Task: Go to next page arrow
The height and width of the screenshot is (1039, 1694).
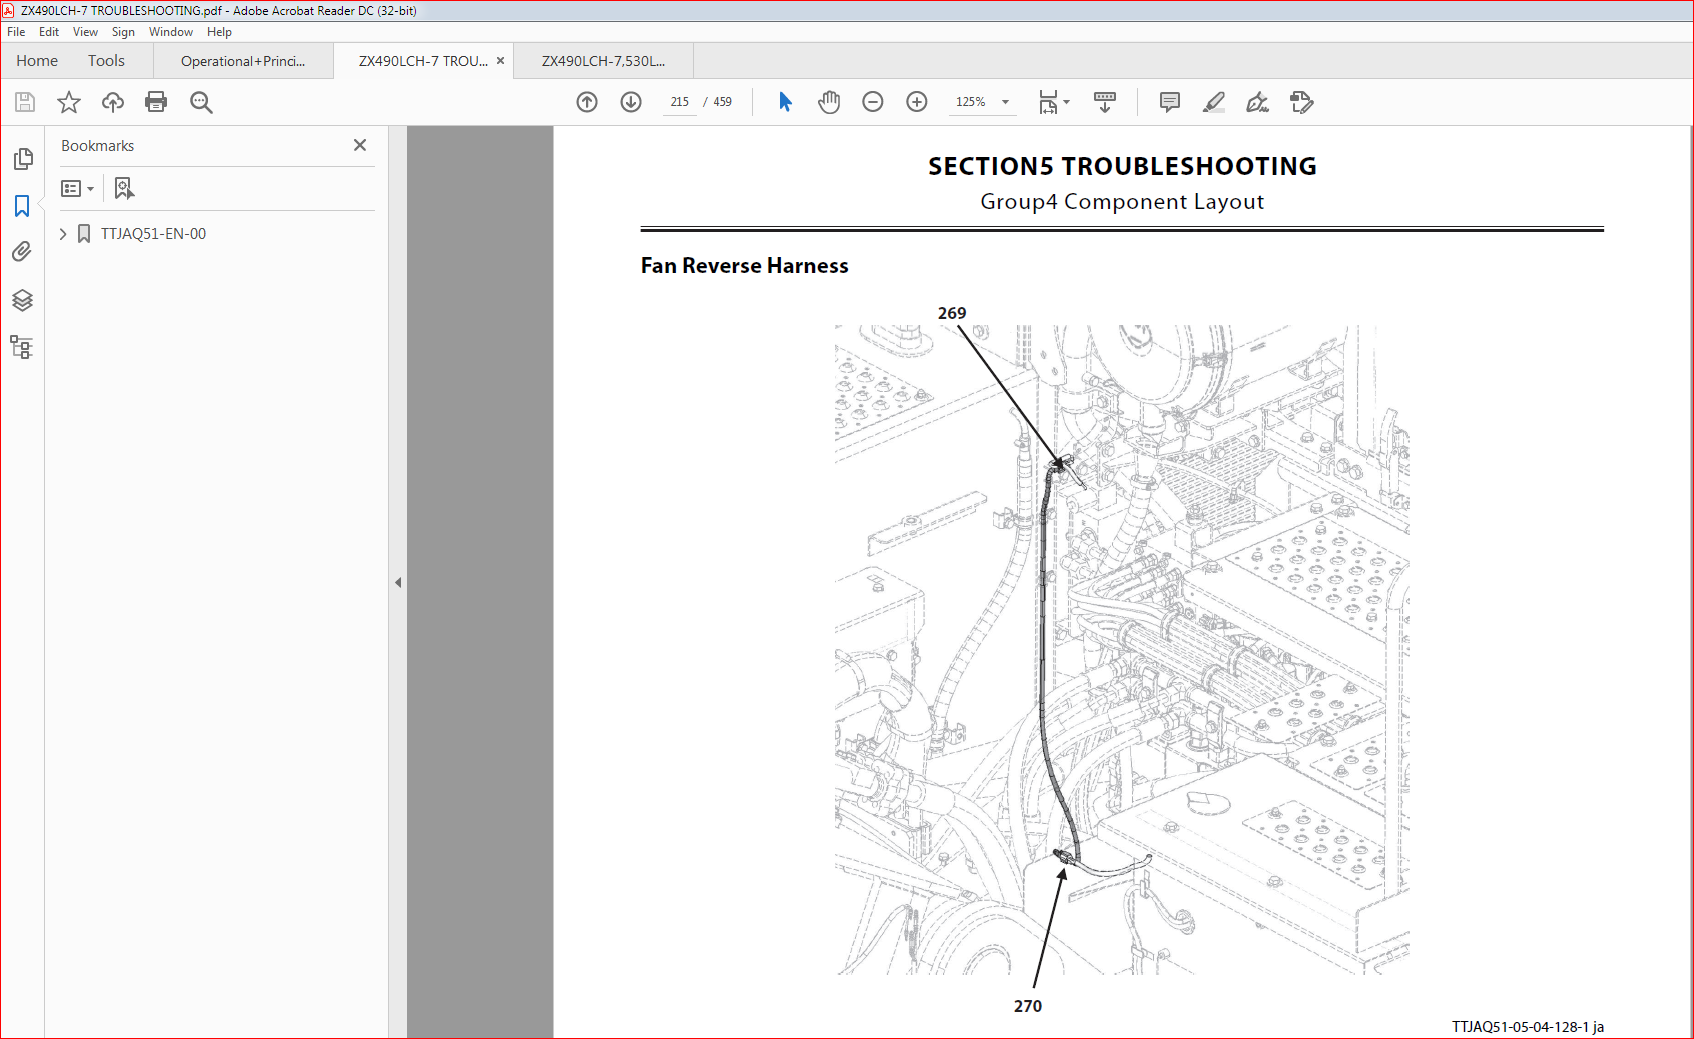Action: point(631,102)
